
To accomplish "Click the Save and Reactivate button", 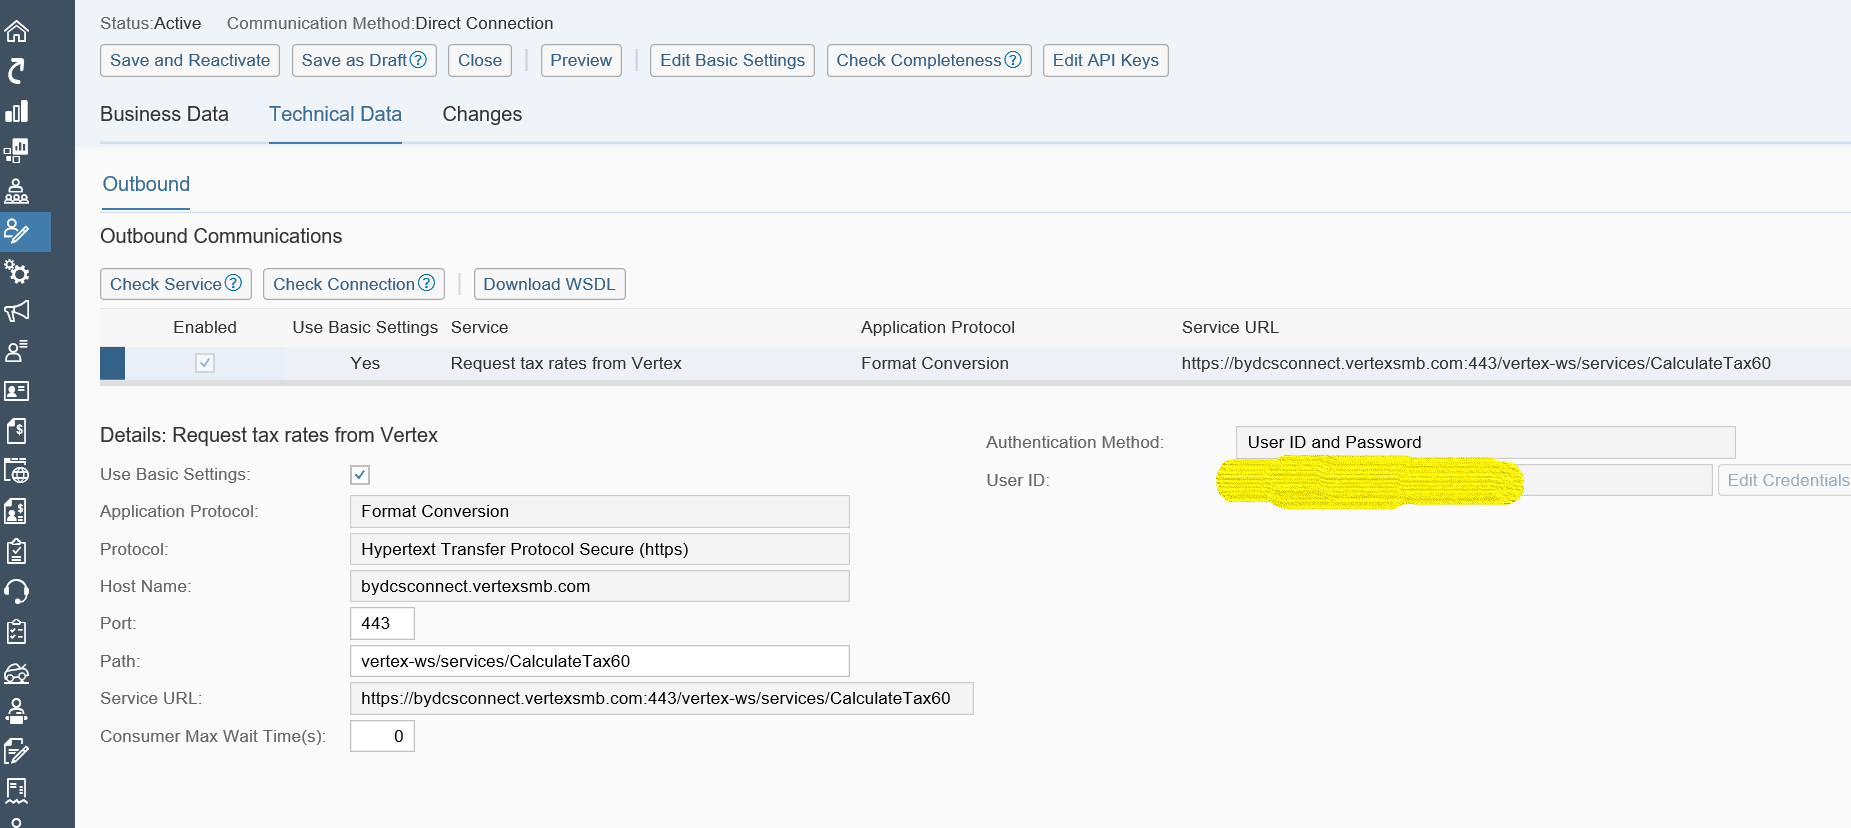I will tap(190, 60).
